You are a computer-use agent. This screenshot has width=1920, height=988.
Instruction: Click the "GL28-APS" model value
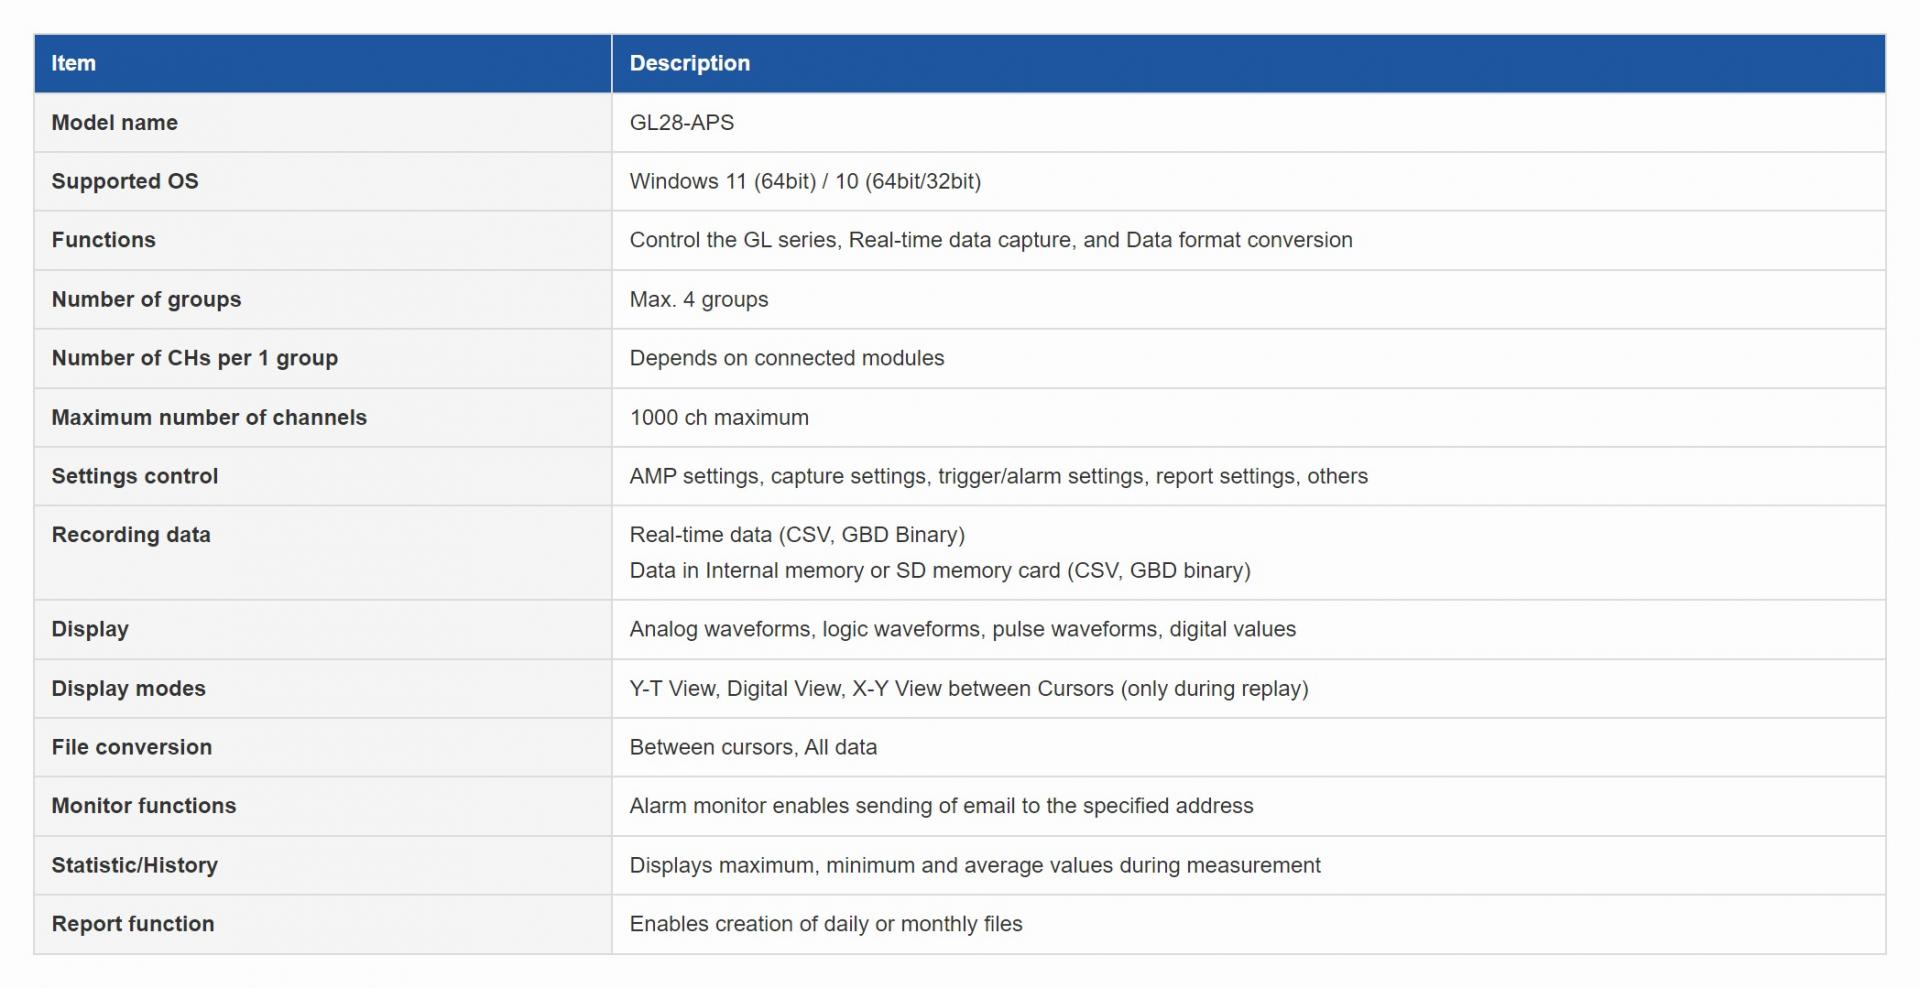(x=681, y=122)
